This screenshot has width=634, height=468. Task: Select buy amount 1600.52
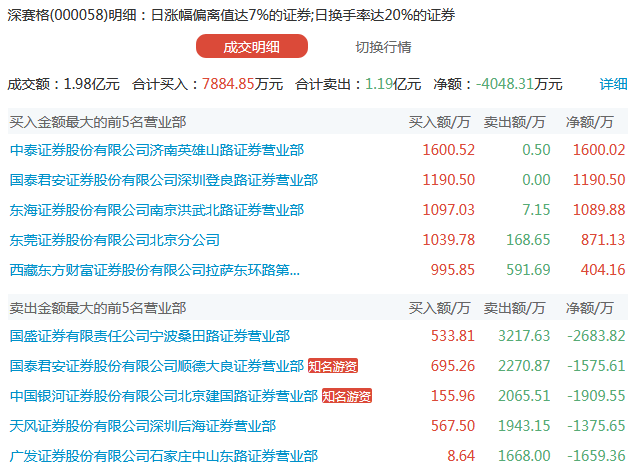coord(448,150)
